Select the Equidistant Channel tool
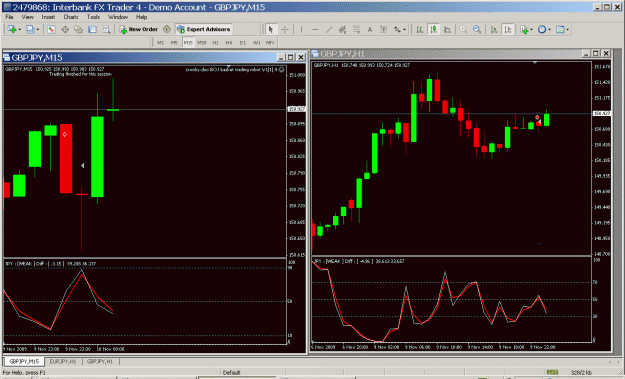The height and width of the screenshot is (379, 625). [342, 29]
